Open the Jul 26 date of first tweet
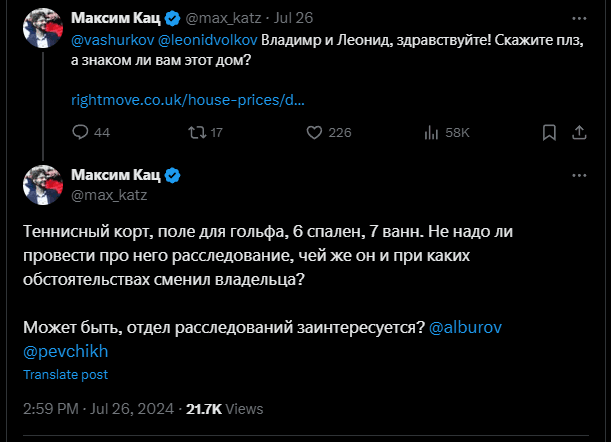Image resolution: width=611 pixels, height=442 pixels. (x=292, y=18)
